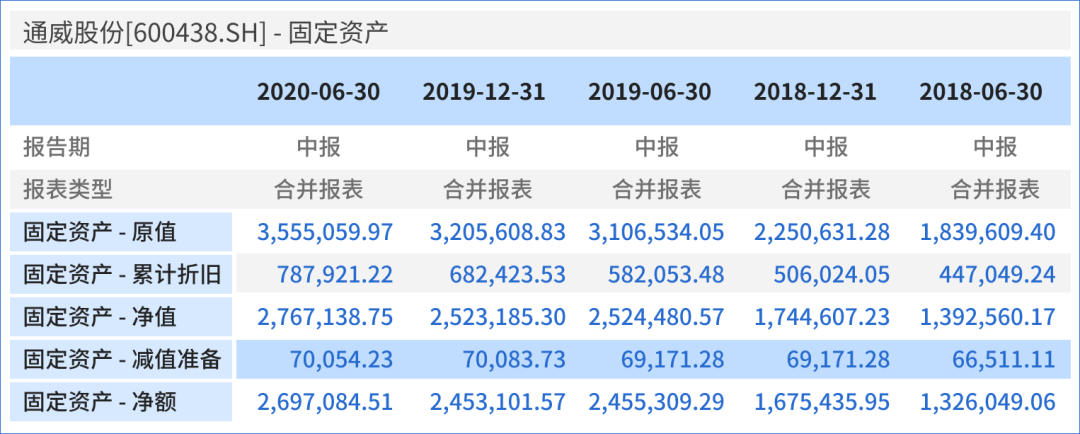This screenshot has height=434, width=1080.
Task: Click the value 2,455,309.29
Action: pos(656,402)
